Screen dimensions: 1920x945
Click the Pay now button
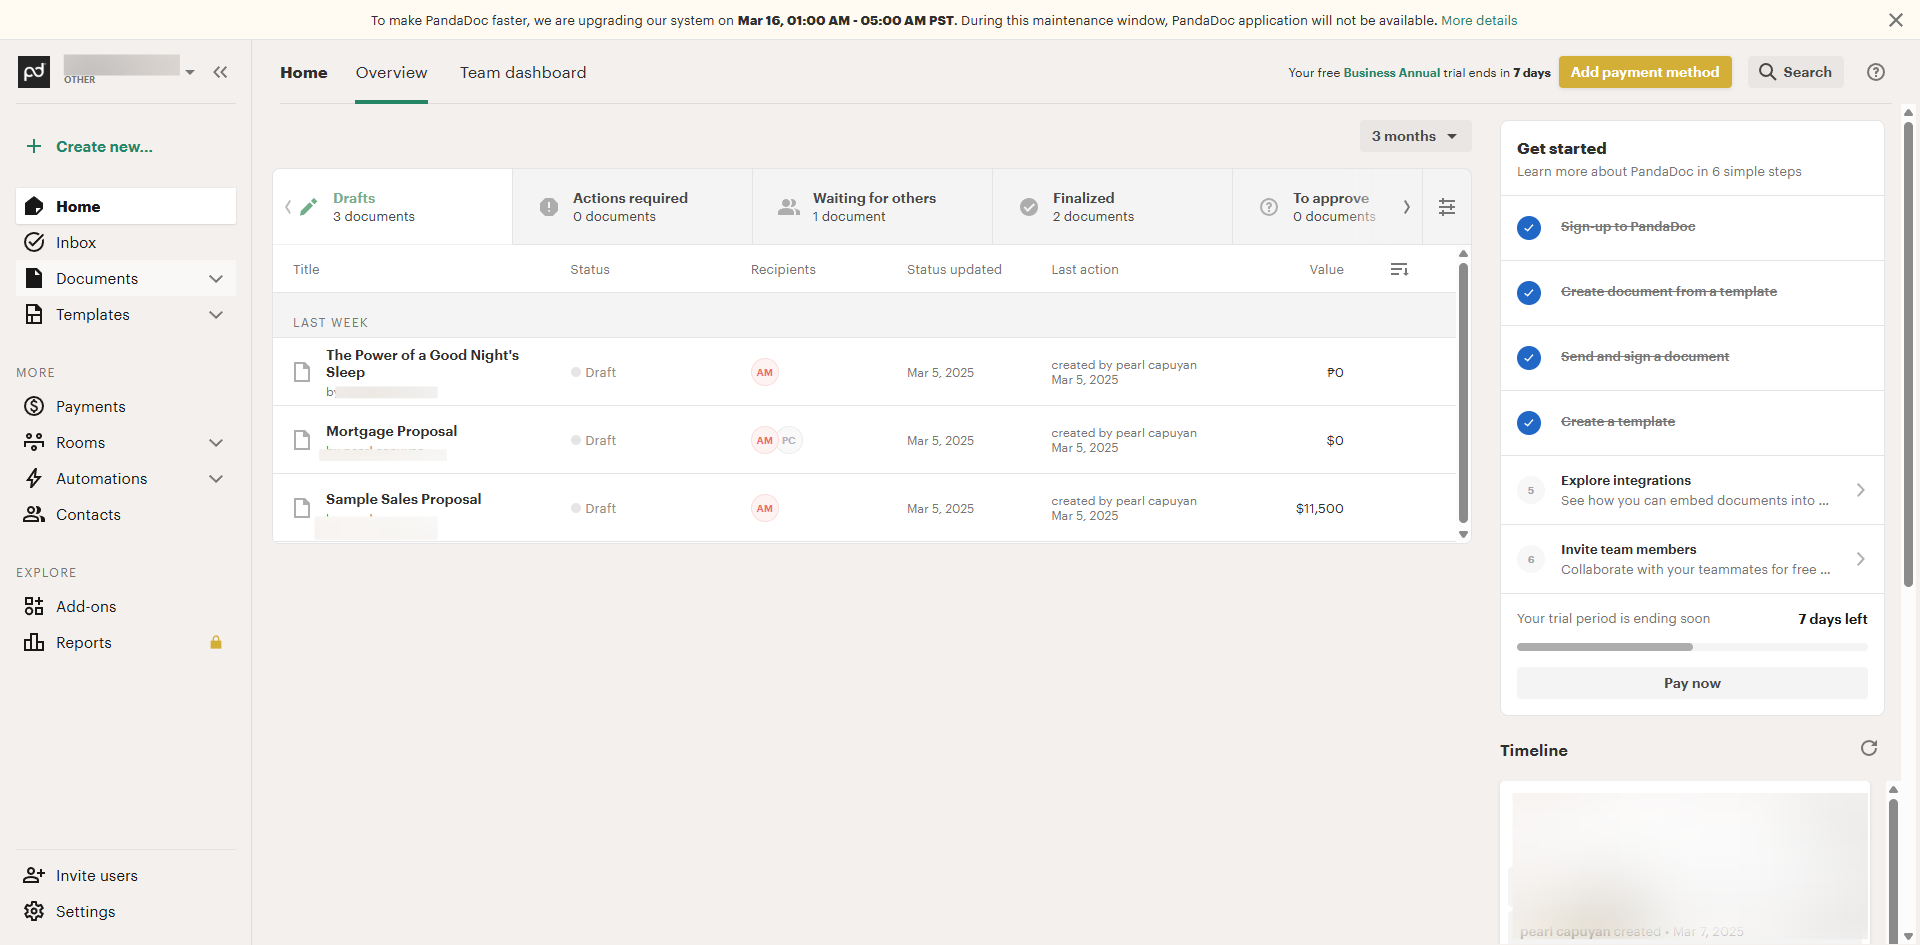tap(1692, 683)
